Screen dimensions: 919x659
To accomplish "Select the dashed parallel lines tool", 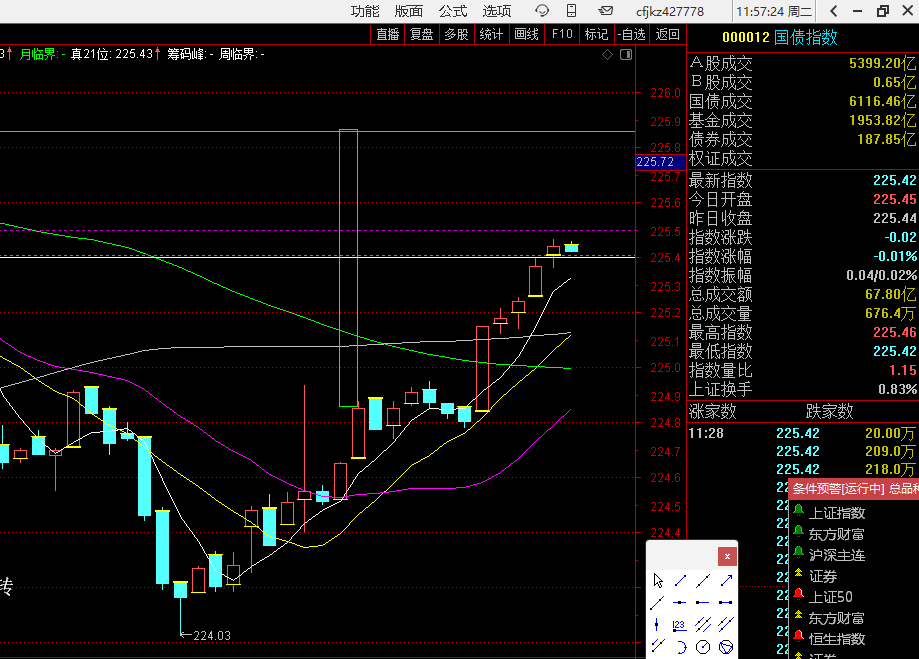I will [658, 646].
